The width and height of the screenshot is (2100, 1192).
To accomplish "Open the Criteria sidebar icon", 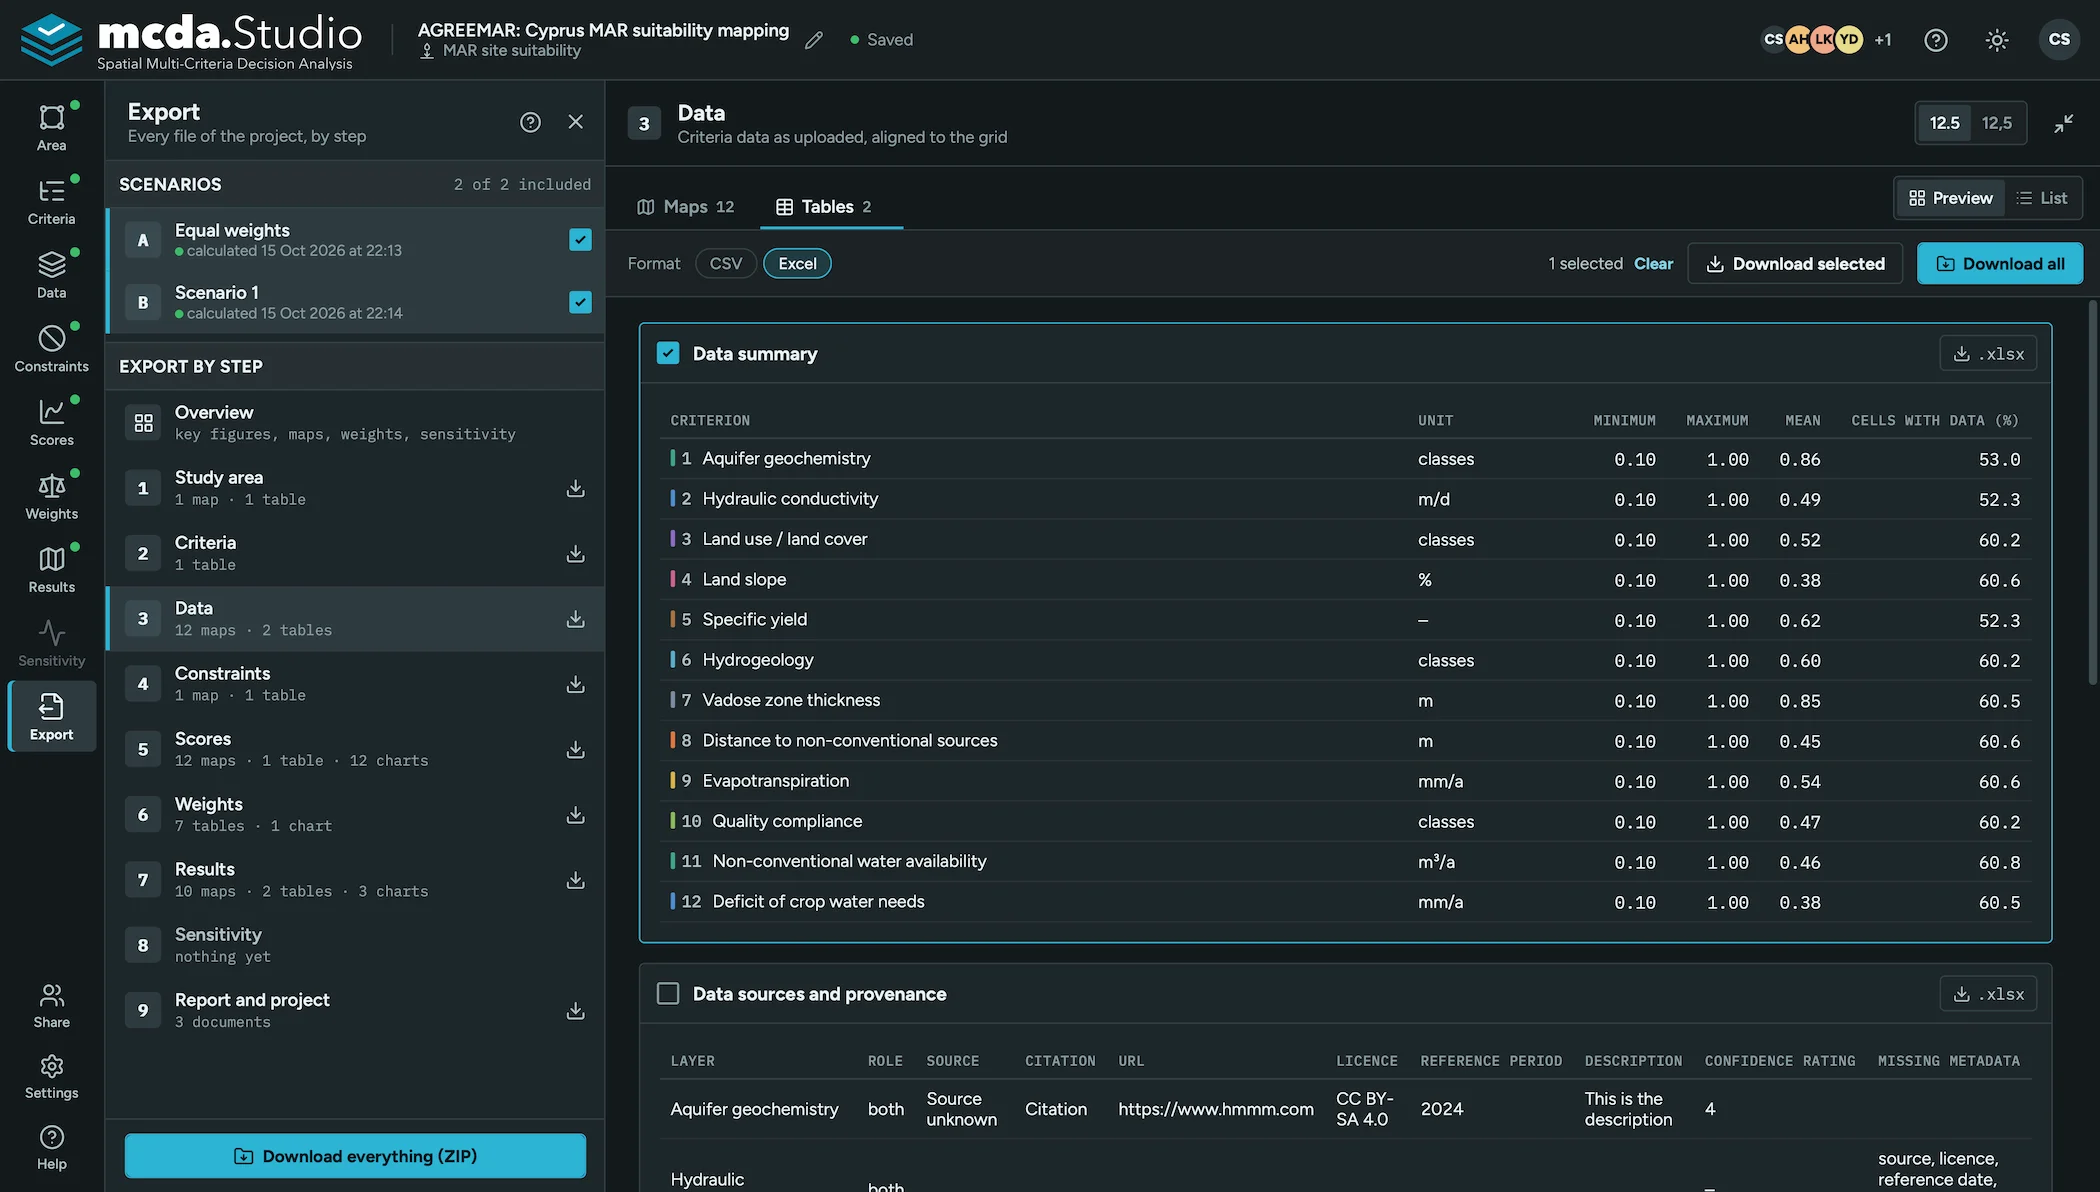I will click(x=51, y=201).
